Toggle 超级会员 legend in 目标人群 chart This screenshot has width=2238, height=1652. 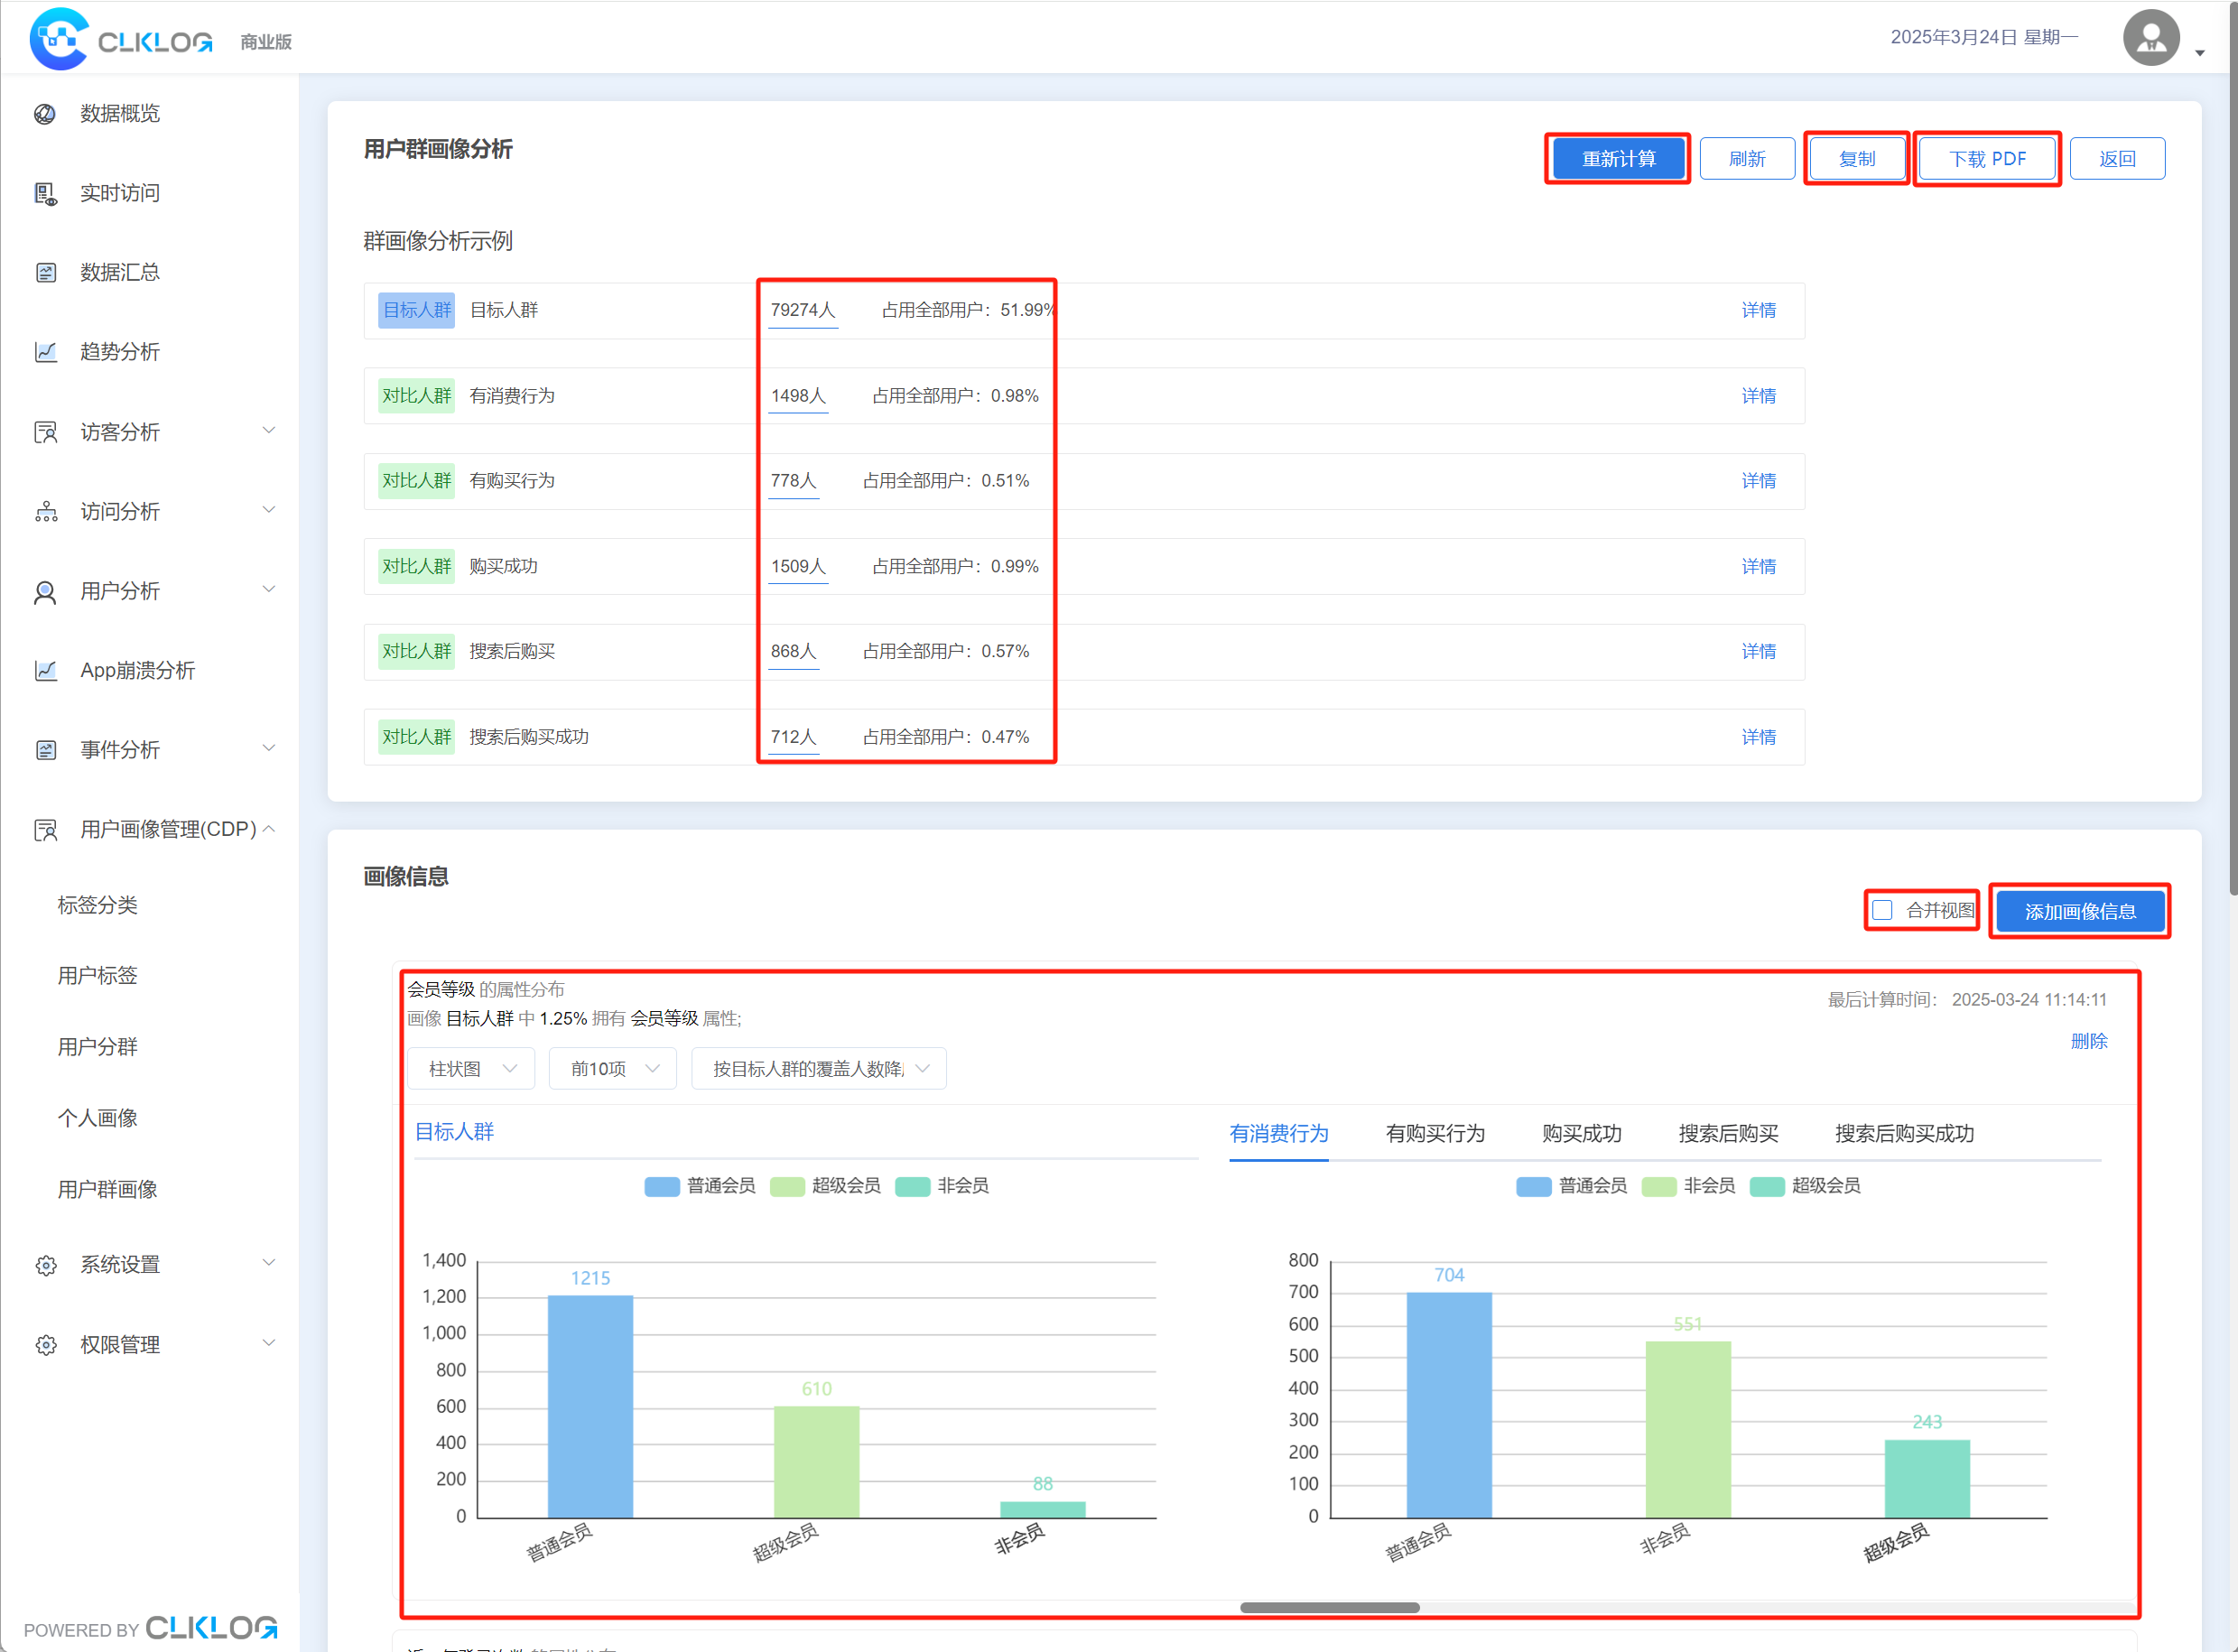825,1186
